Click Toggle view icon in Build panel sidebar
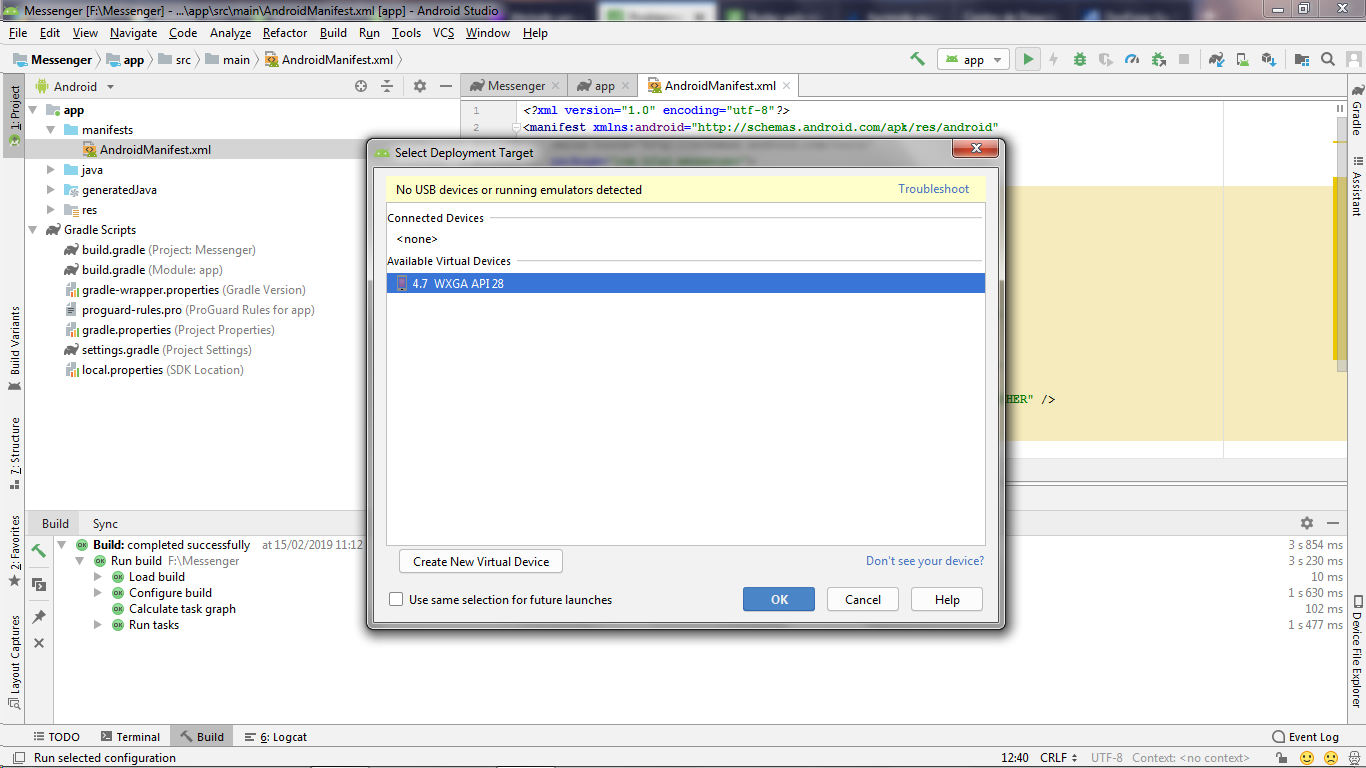1366x768 pixels. (x=39, y=584)
